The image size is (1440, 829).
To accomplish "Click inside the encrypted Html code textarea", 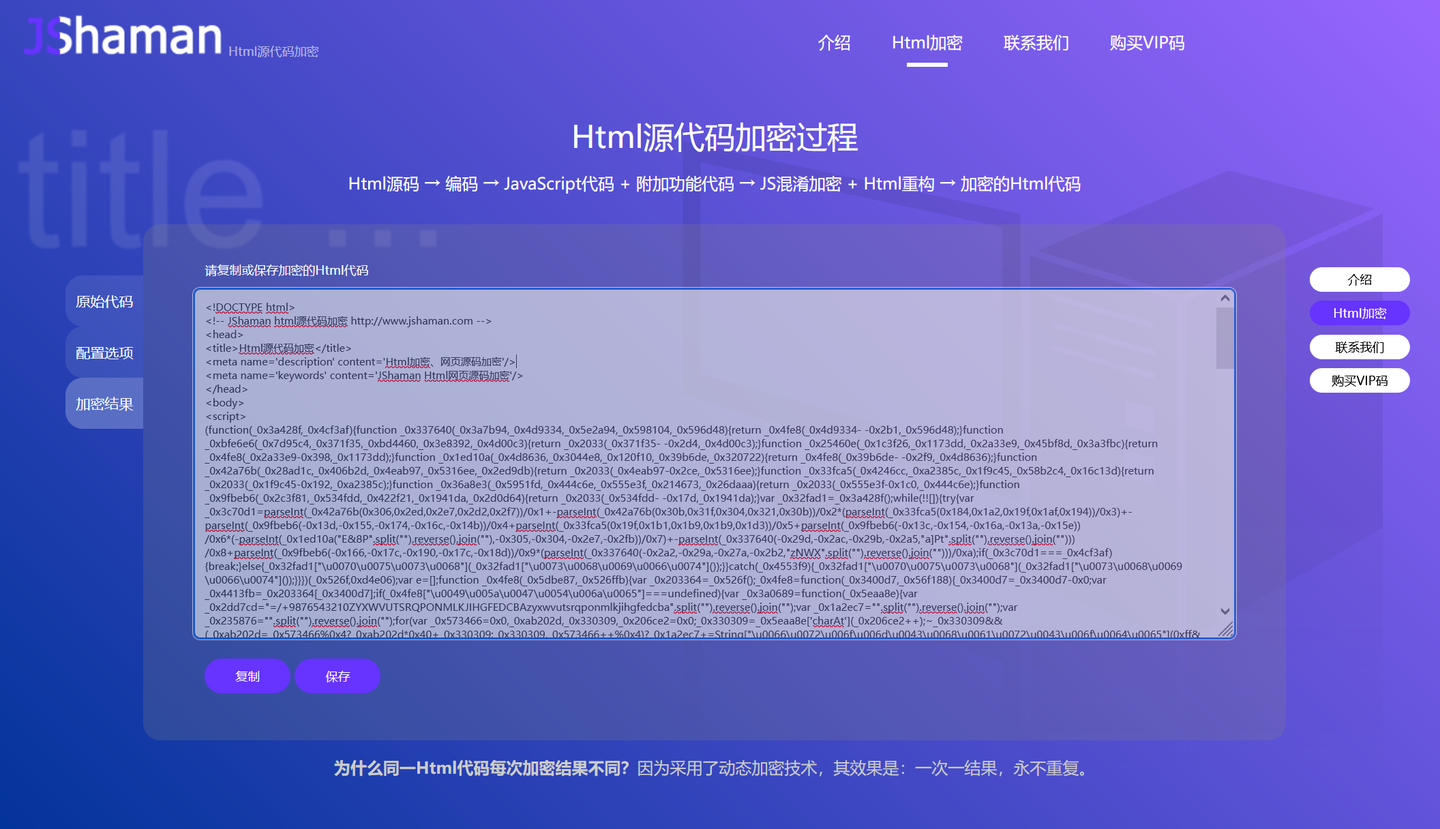I will [714, 464].
